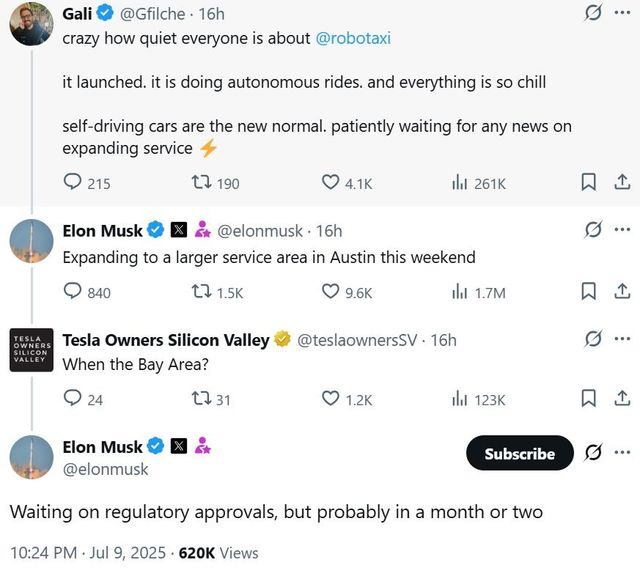The height and width of the screenshot is (570, 640).
Task: View analytics for Elon's 1.7M views tweet
Action: pyautogui.click(x=461, y=292)
